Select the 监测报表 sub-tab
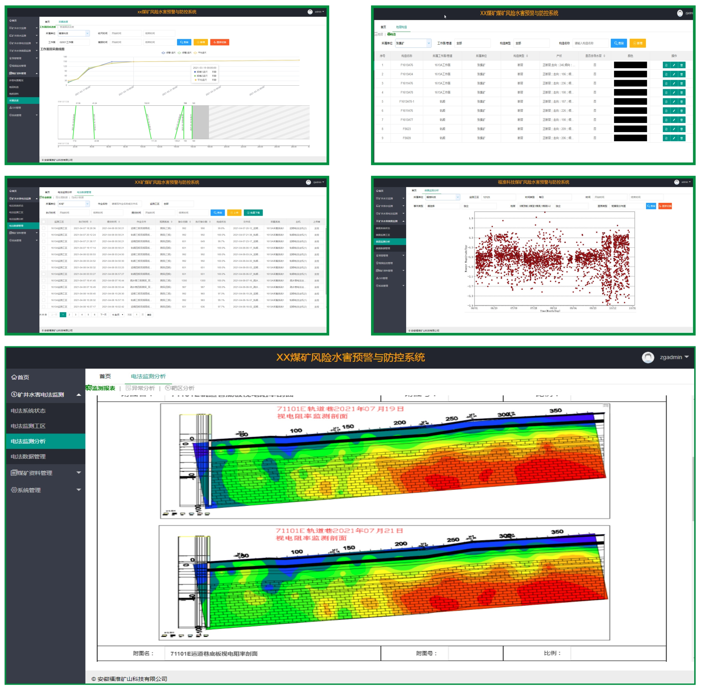 101,388
